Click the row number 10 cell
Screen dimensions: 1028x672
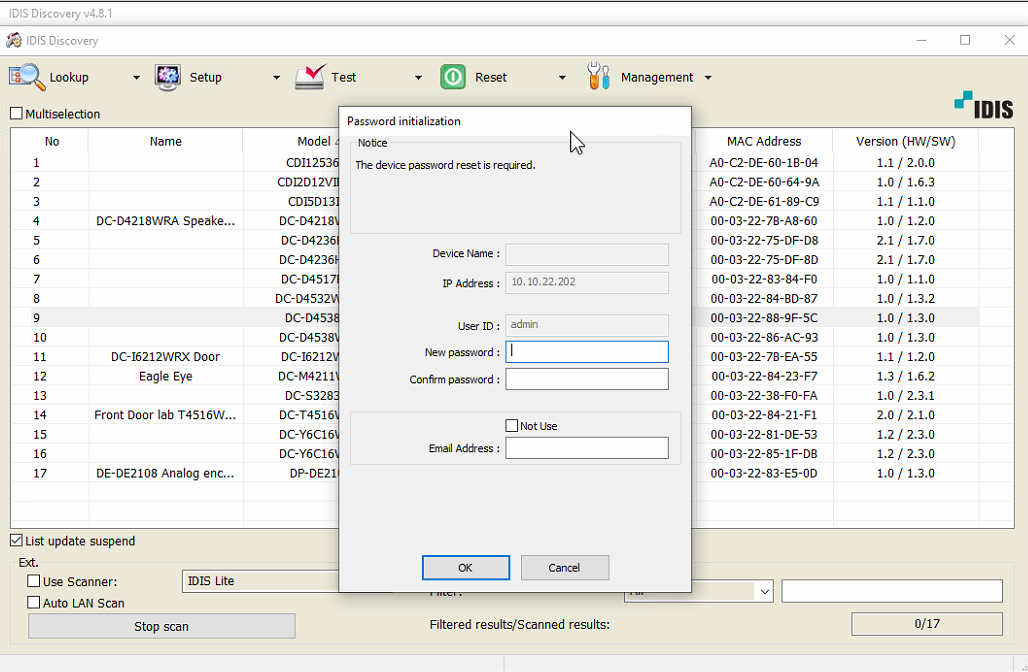(40, 338)
